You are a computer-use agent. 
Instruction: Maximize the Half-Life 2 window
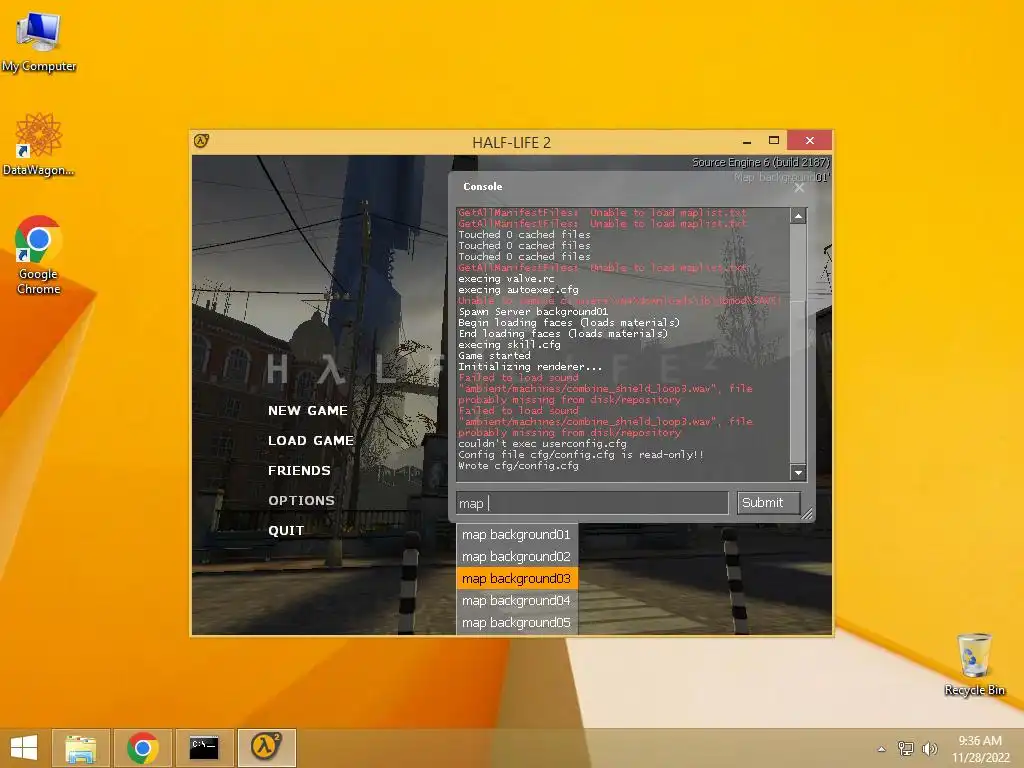tap(774, 140)
